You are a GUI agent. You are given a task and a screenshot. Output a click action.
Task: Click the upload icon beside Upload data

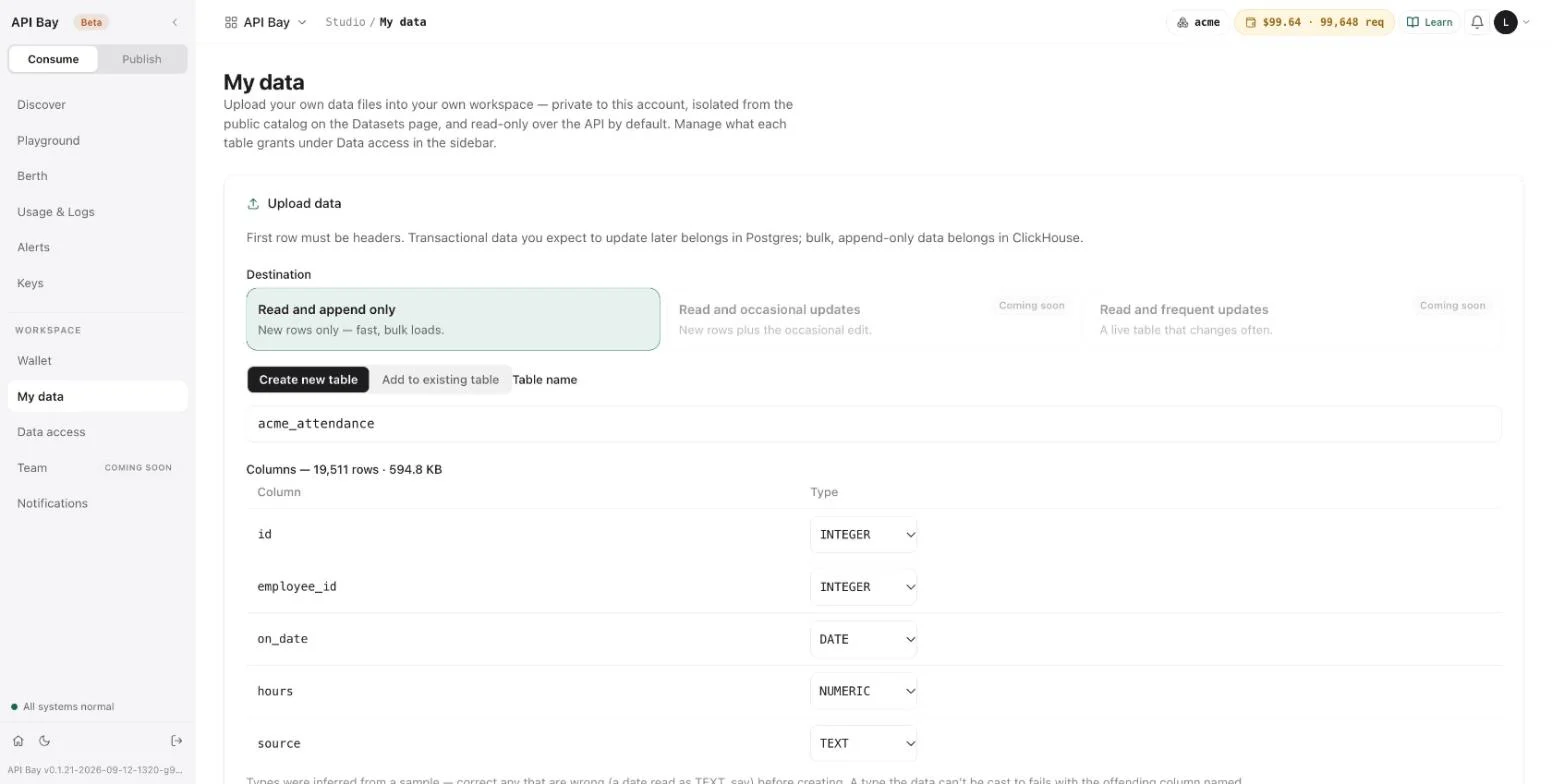[x=253, y=204]
